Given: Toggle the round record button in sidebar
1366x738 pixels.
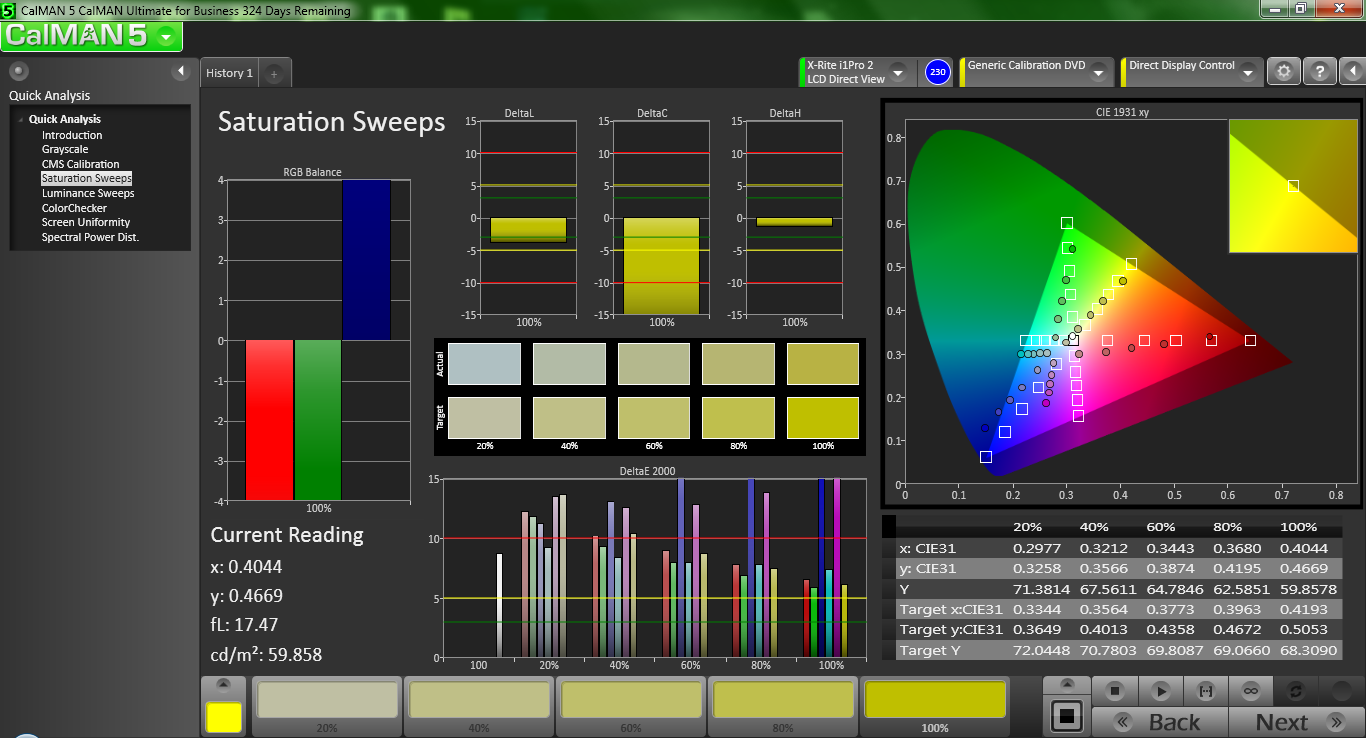Looking at the screenshot, I should (x=18, y=71).
